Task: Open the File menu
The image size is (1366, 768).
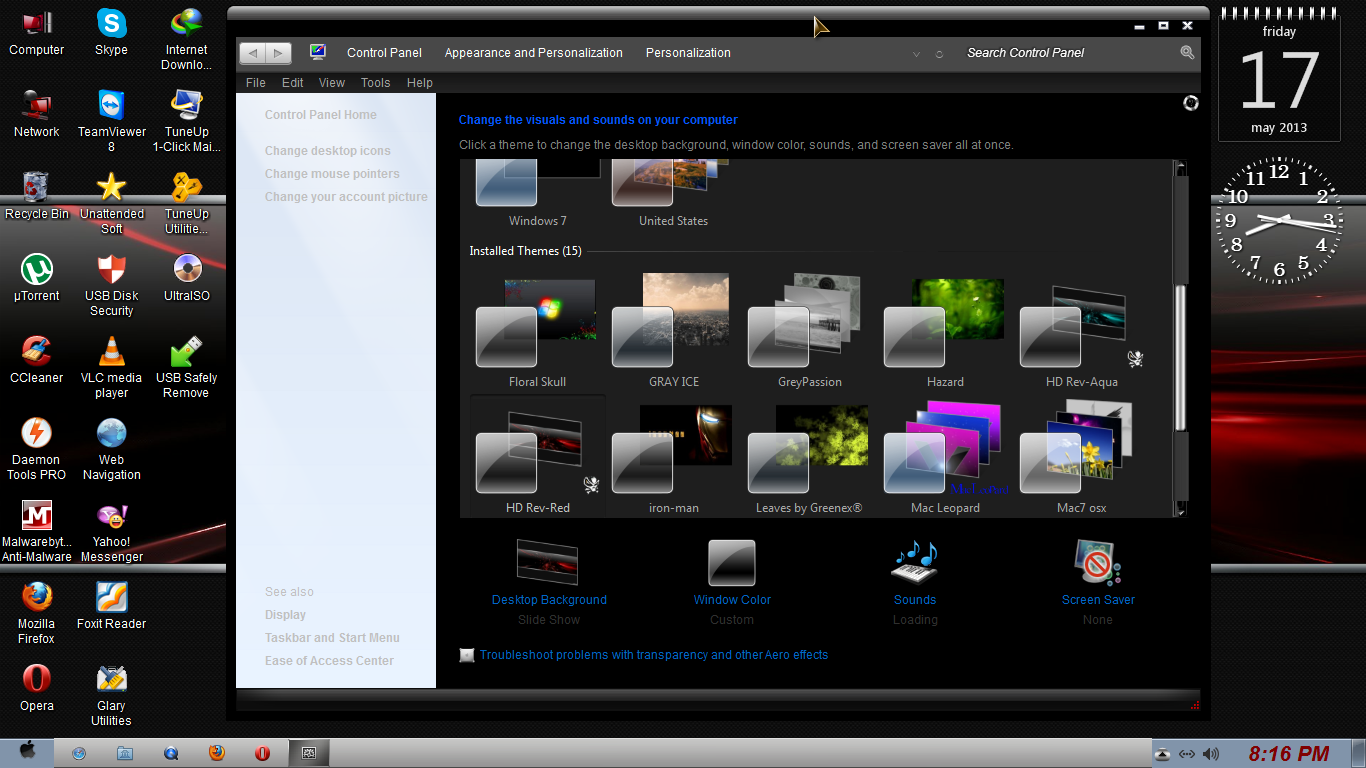Action: pos(256,83)
